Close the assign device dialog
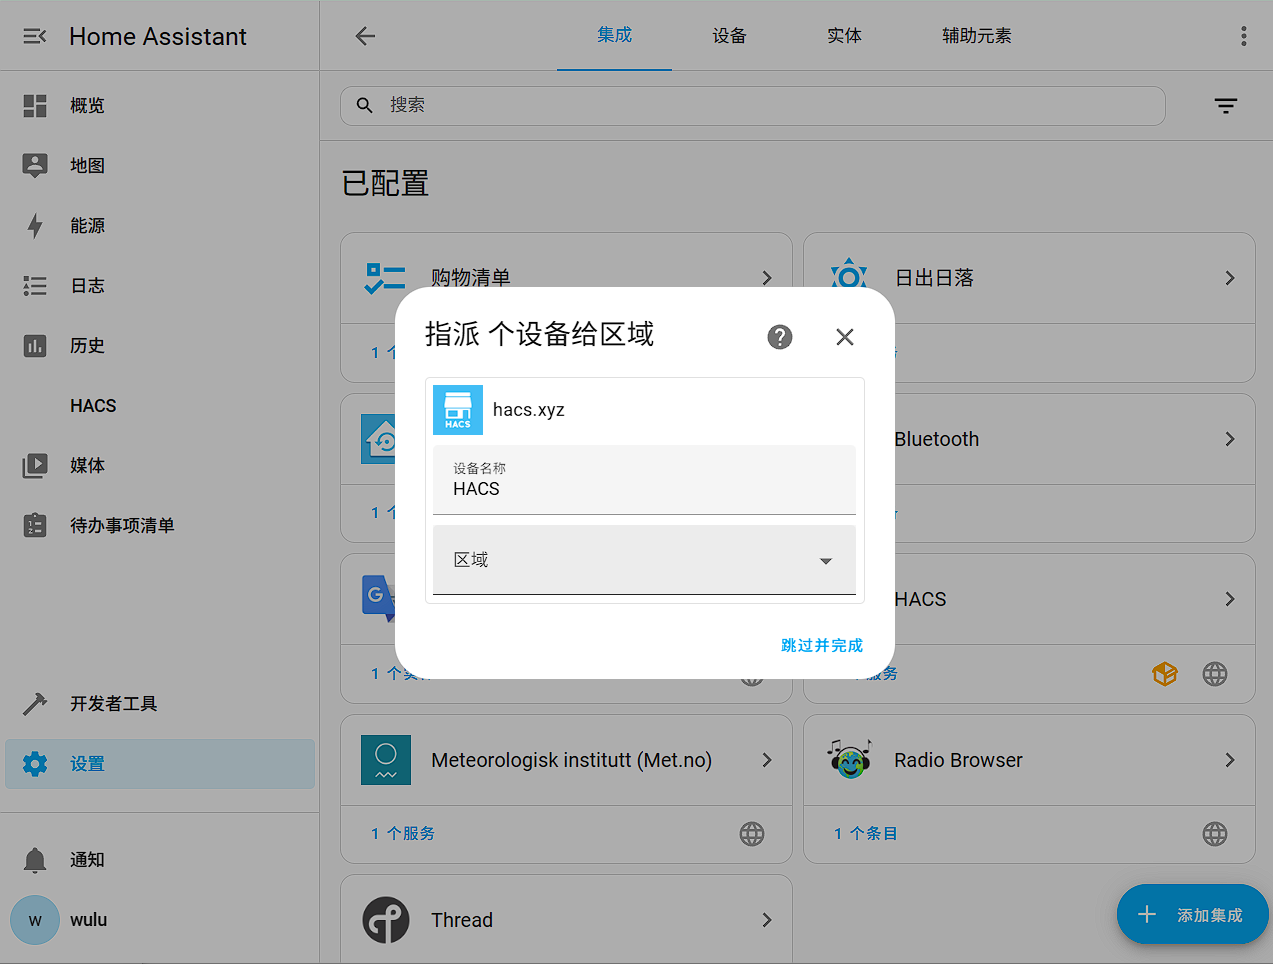Screen dimensions: 1273x964 (x=845, y=337)
